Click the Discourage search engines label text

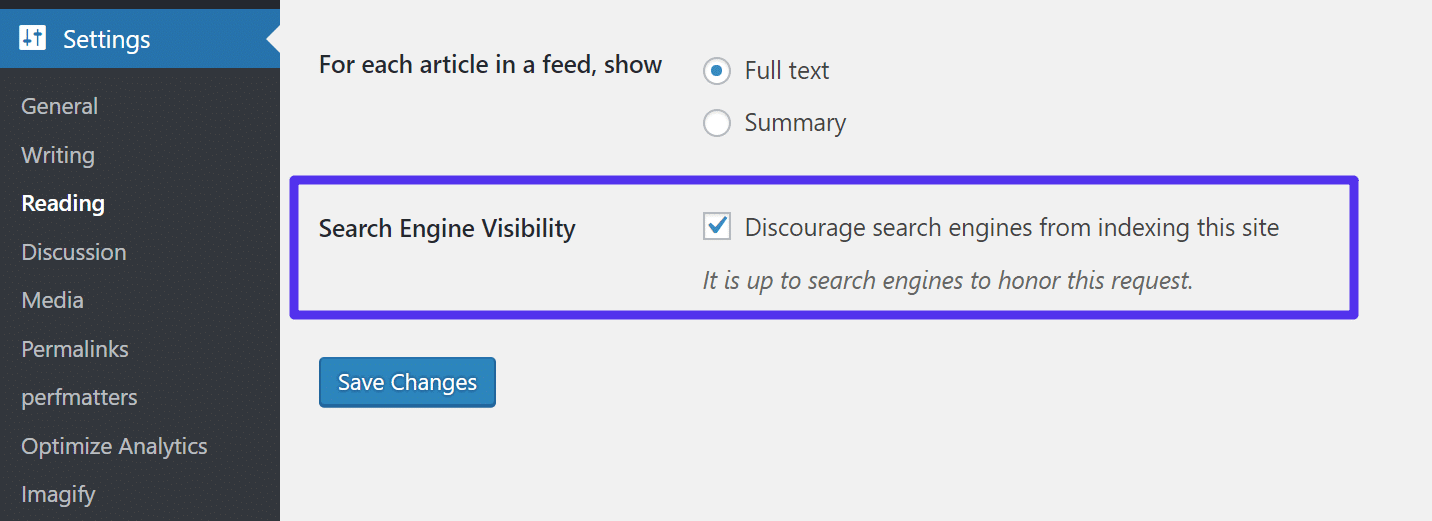click(1011, 227)
